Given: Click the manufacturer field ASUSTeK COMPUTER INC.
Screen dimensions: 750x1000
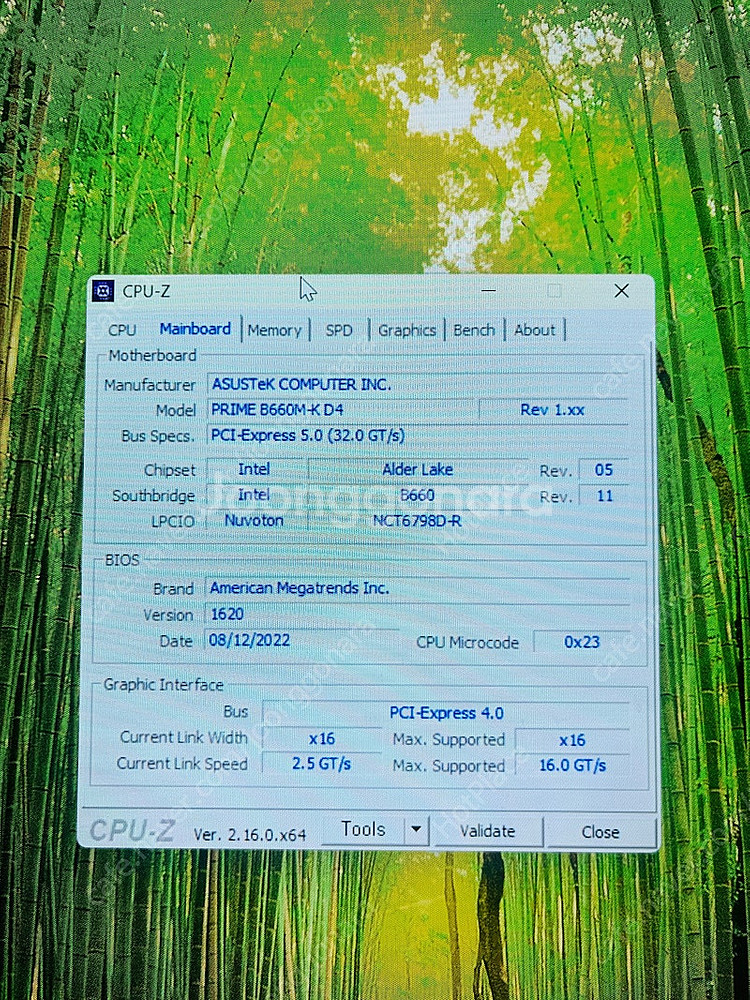Looking at the screenshot, I should [x=418, y=385].
